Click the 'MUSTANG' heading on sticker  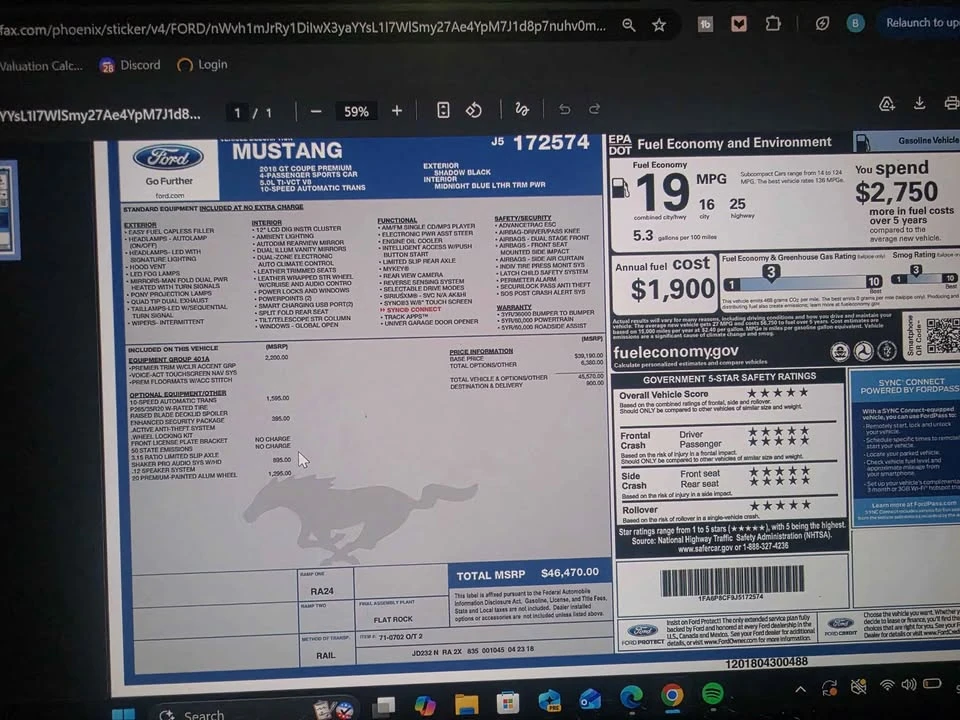click(x=287, y=151)
